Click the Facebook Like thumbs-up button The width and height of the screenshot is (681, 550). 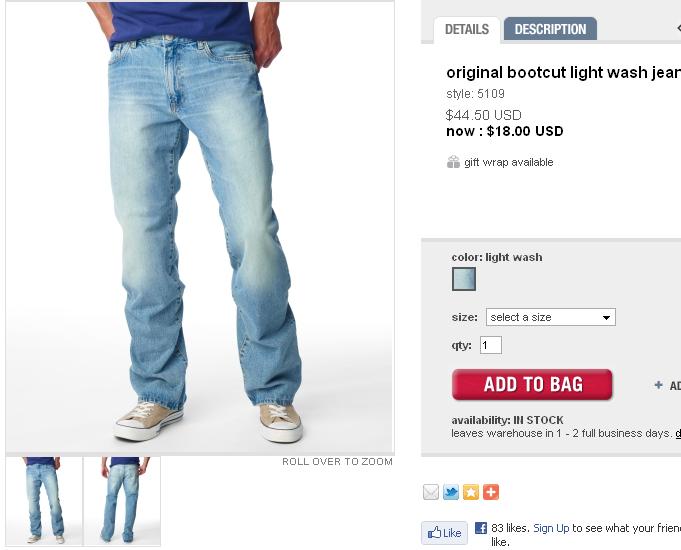click(x=444, y=533)
